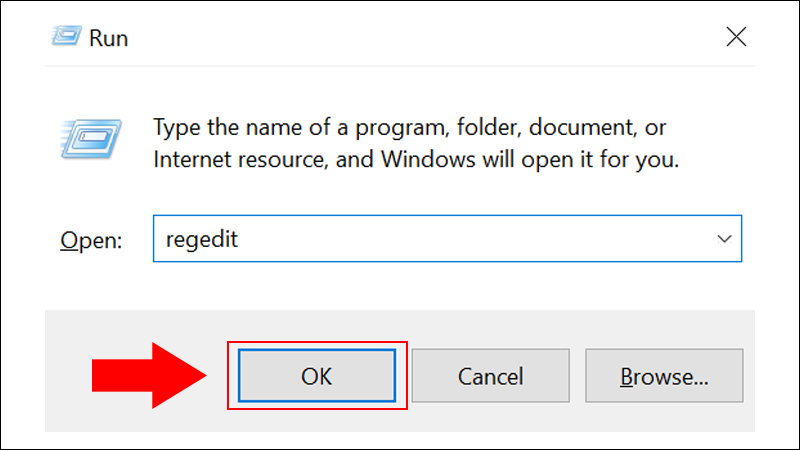Viewport: 800px width, 450px height.
Task: Click inside the Open text field
Action: tap(447, 239)
